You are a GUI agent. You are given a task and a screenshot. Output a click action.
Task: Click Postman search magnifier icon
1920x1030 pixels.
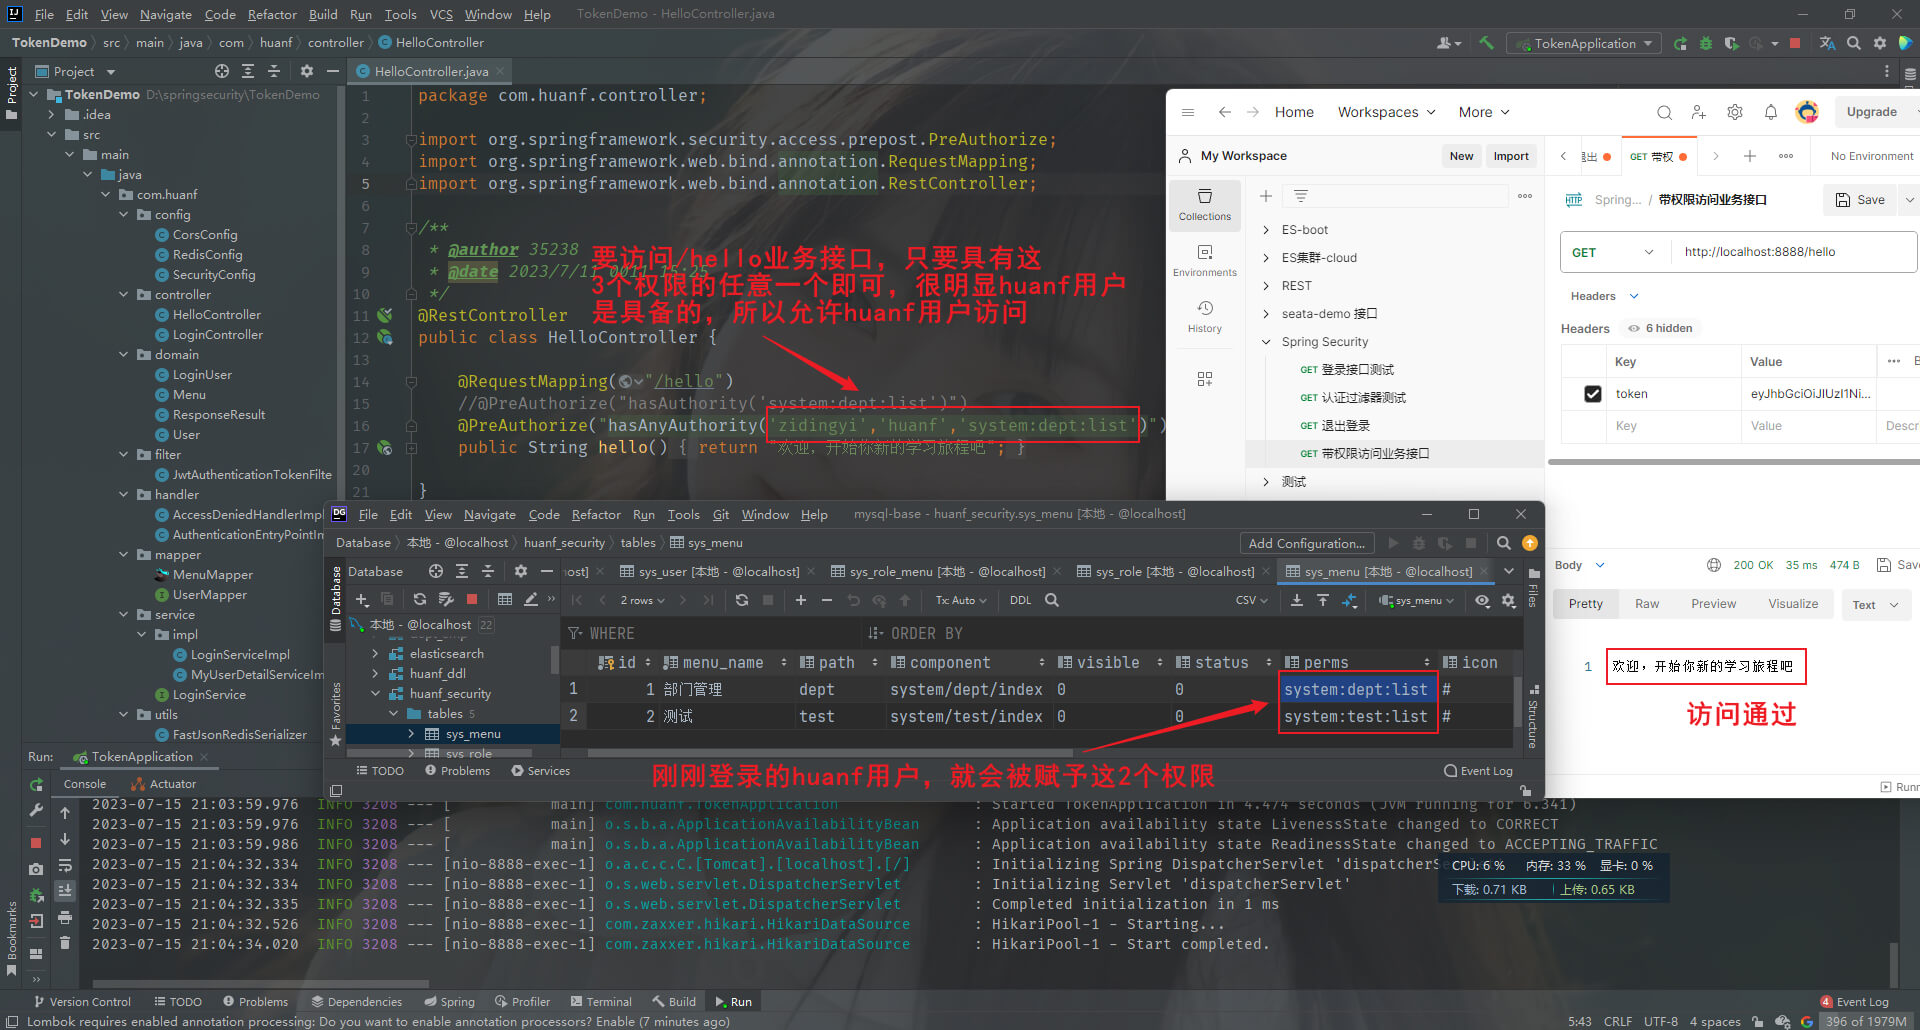1664,112
